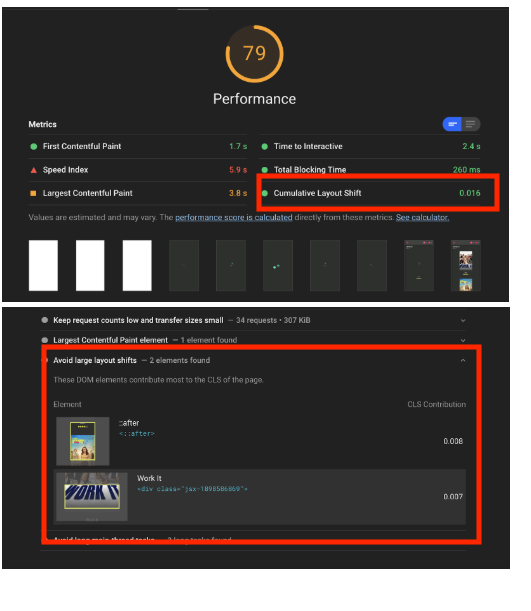Click the green First Contentful Paint dot

click(x=34, y=147)
